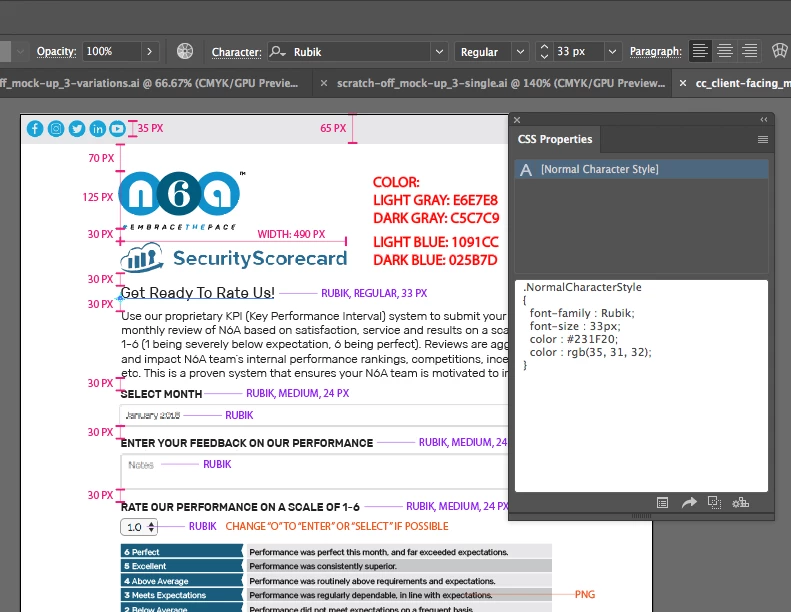Screen dimensions: 791x612
Task: Open the font search magnifier icon
Action: point(277,51)
